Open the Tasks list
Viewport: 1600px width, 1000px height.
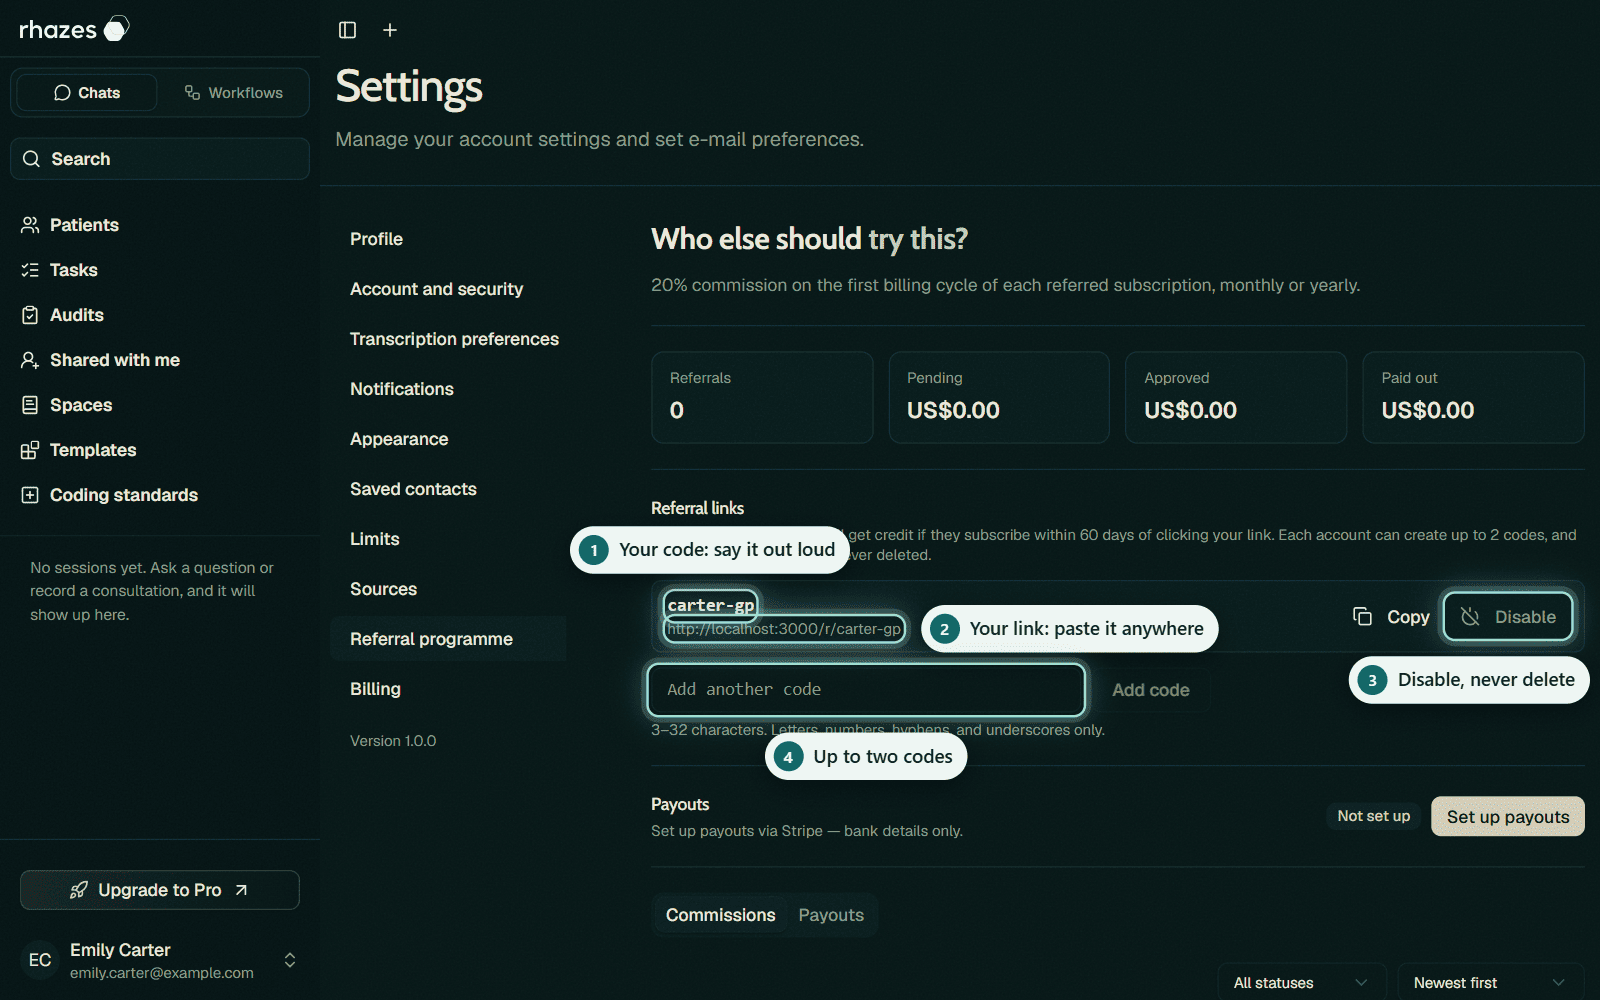click(160, 270)
